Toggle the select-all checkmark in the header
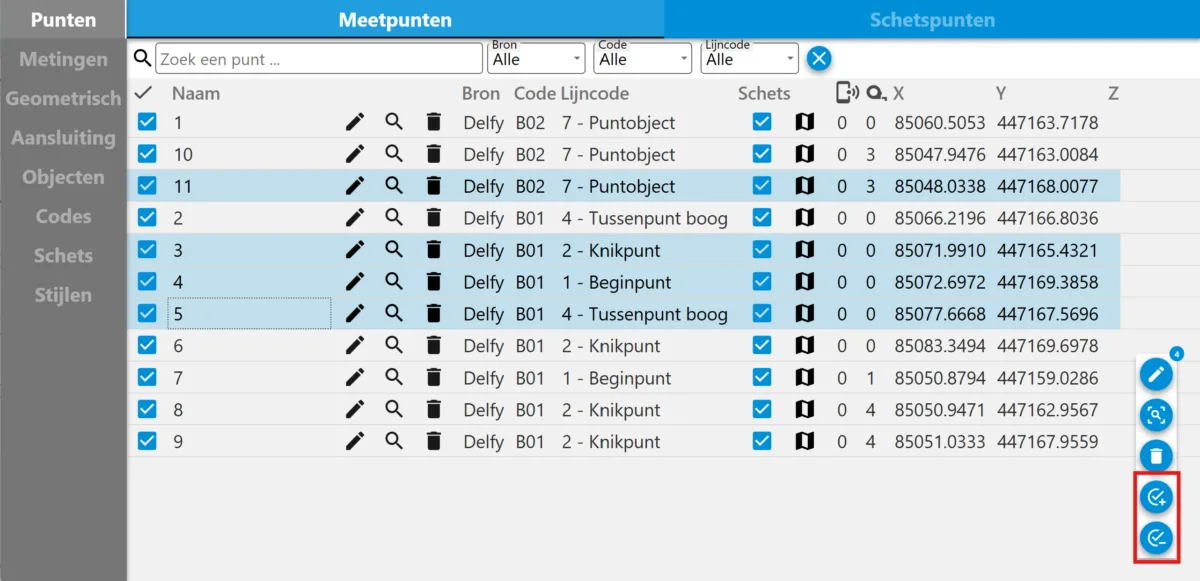The width and height of the screenshot is (1200, 581). [x=143, y=92]
